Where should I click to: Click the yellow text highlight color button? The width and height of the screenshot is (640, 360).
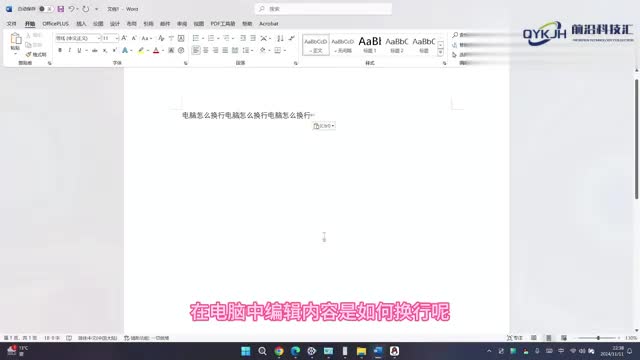[141, 50]
